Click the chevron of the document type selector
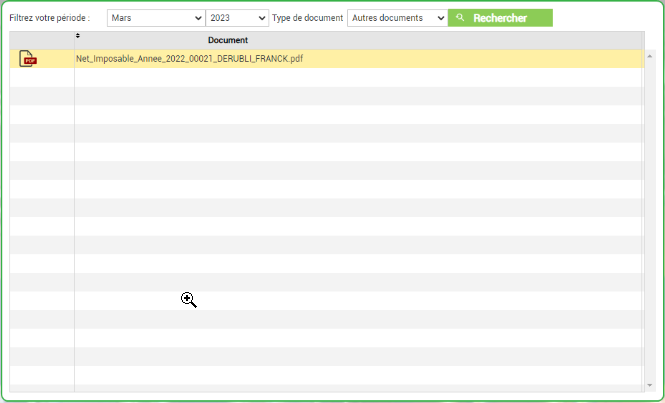 click(x=441, y=18)
